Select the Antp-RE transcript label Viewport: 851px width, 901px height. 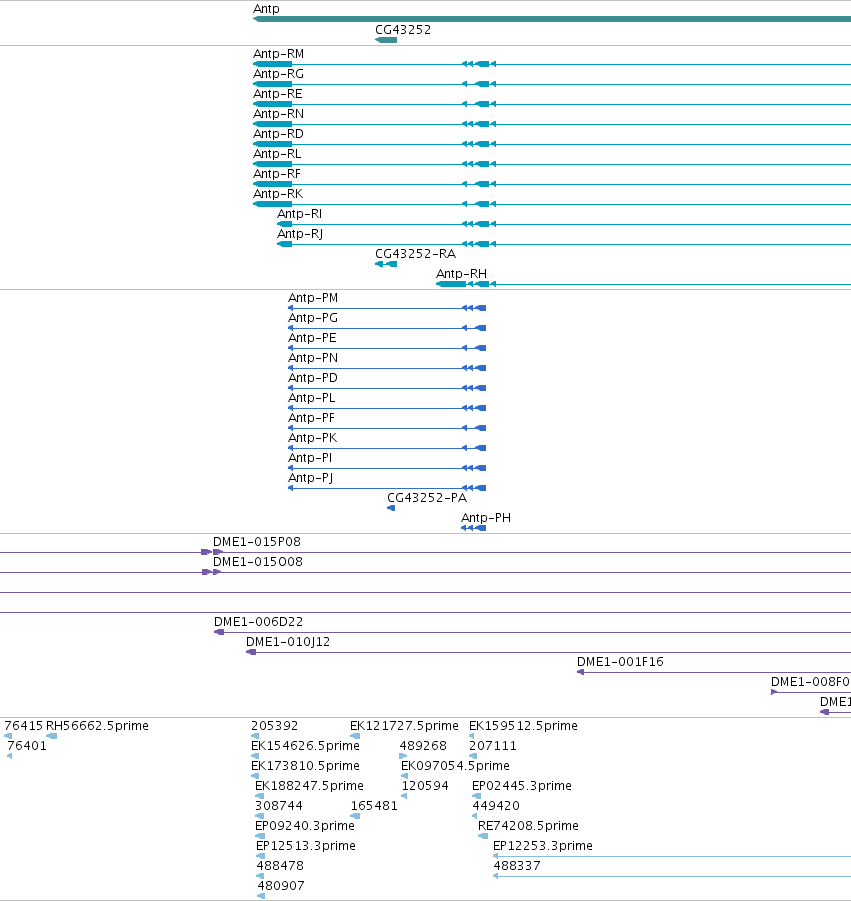[x=278, y=94]
